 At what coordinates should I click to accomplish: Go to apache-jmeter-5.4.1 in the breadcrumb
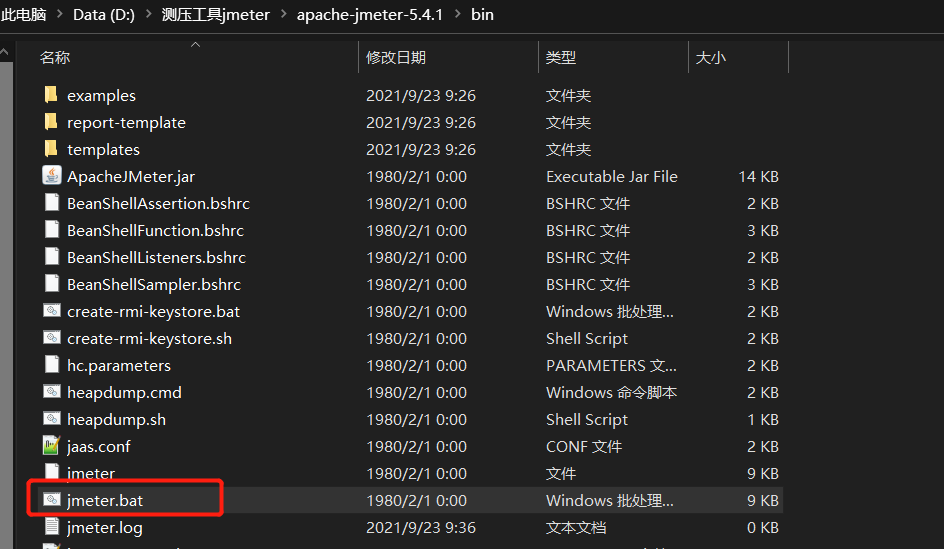coord(370,14)
